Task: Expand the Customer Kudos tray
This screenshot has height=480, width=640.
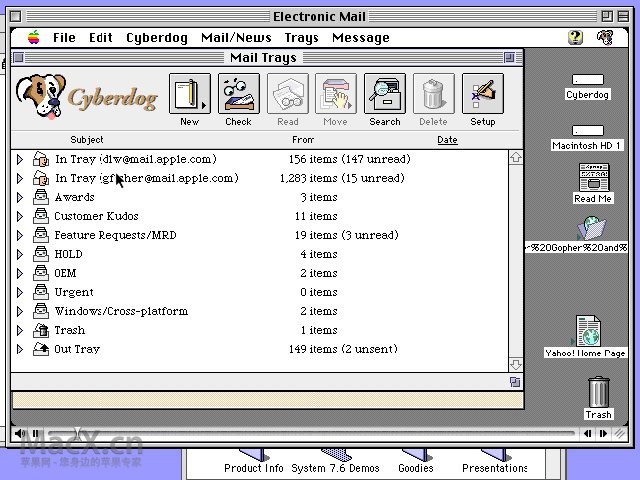Action: pos(19,216)
